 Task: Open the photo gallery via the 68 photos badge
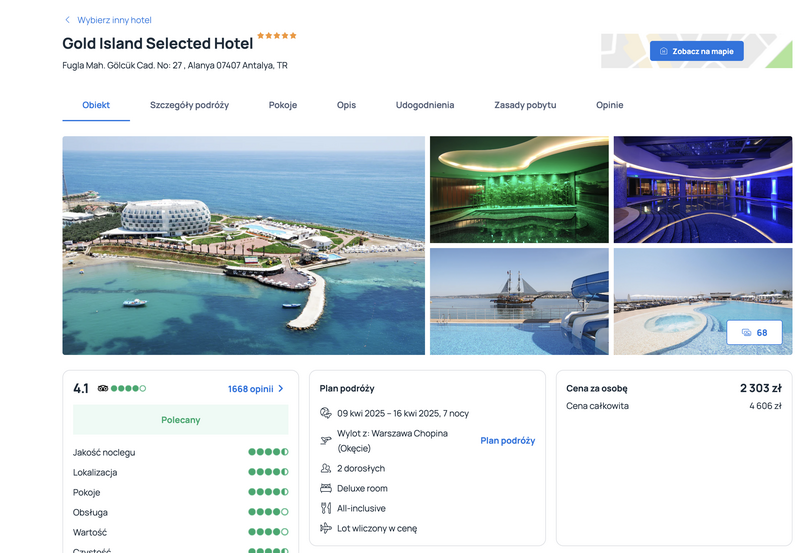coord(754,333)
